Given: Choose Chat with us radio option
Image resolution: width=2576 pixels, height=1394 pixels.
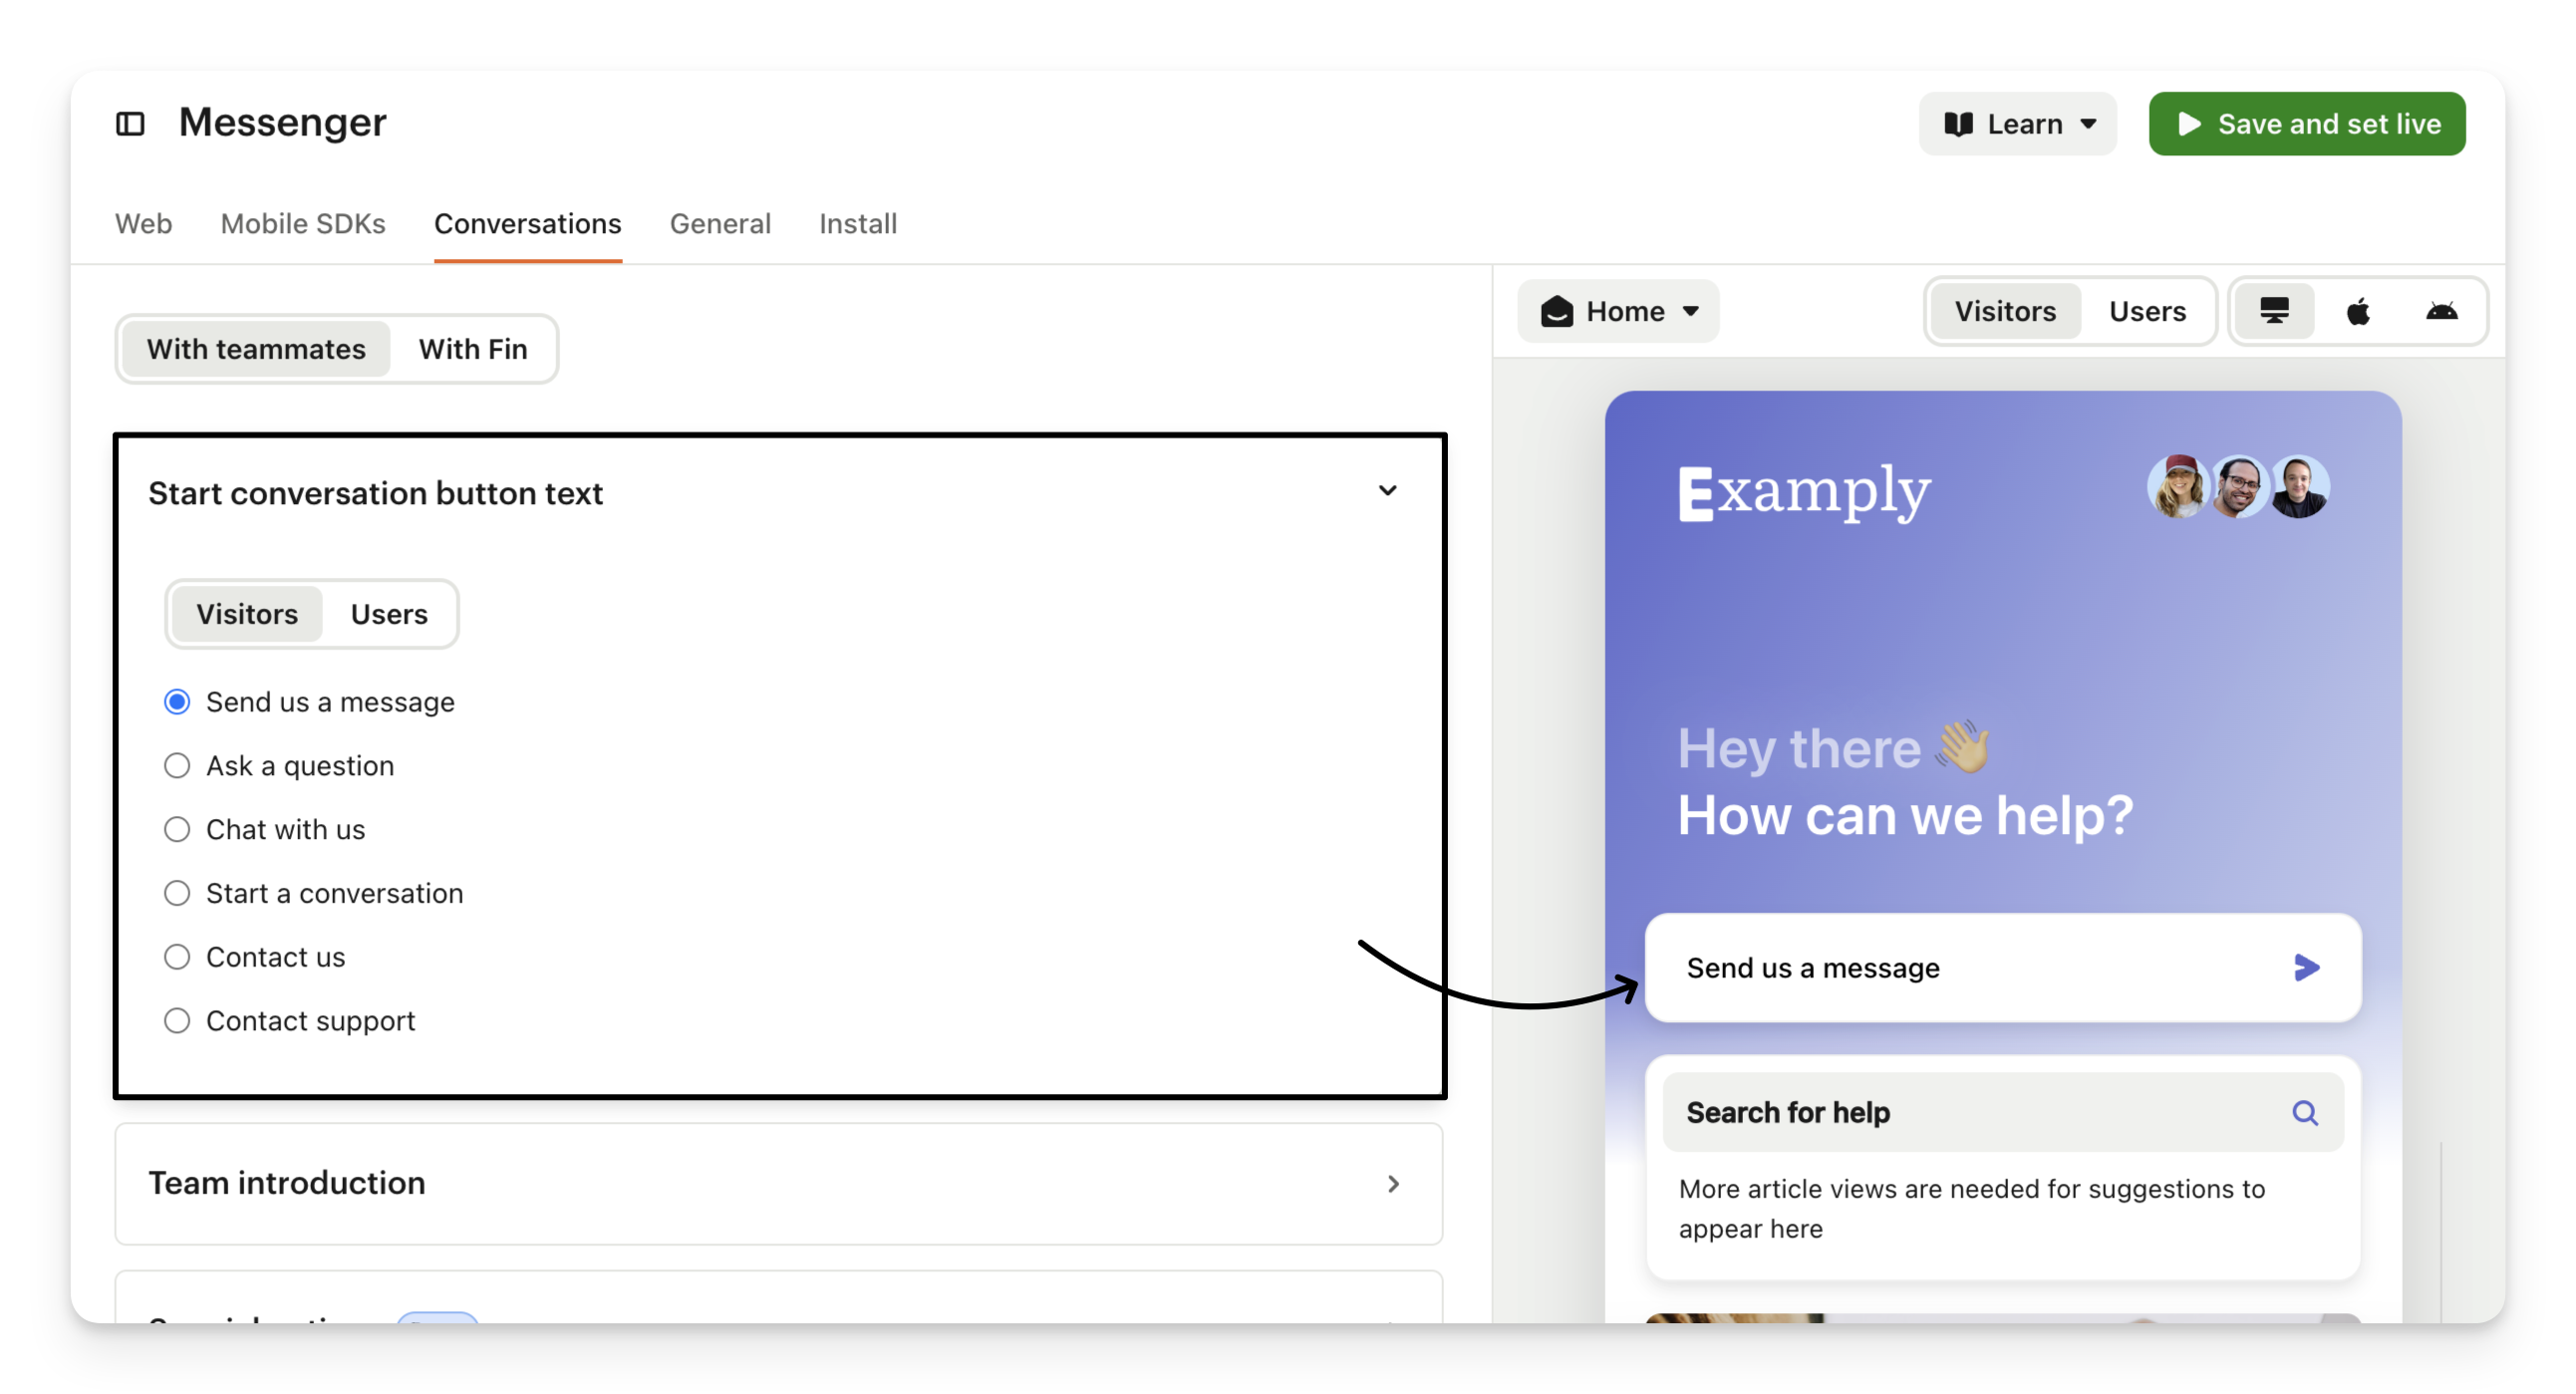Looking at the screenshot, I should point(177,830).
